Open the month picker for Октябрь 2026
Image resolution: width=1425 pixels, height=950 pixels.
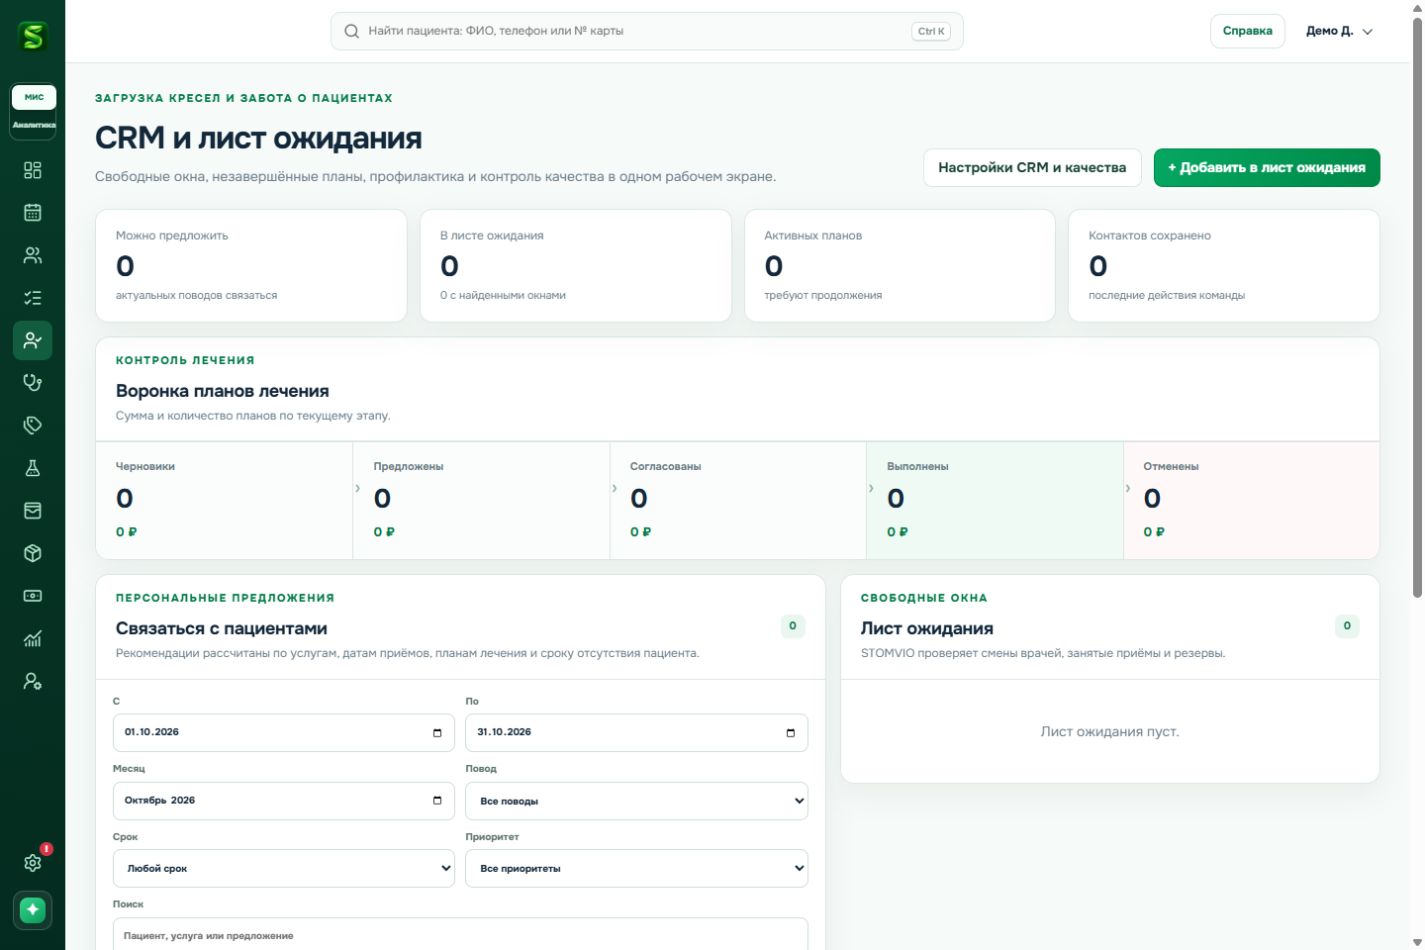coord(437,800)
